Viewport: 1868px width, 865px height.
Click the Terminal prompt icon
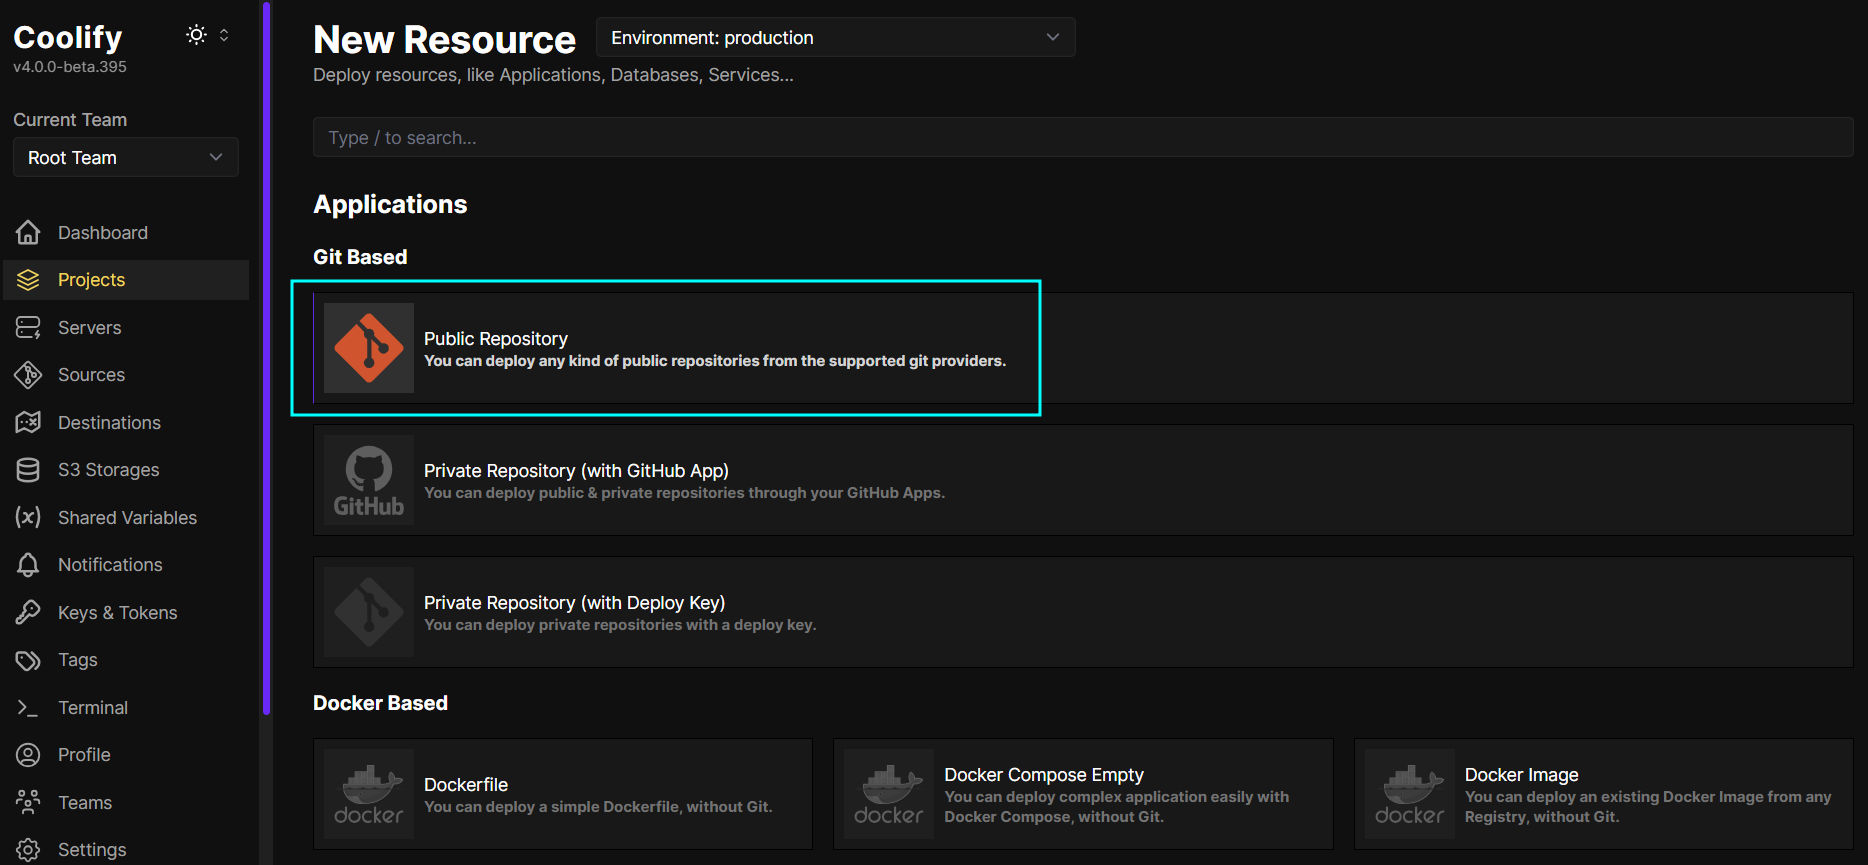tap(28, 708)
